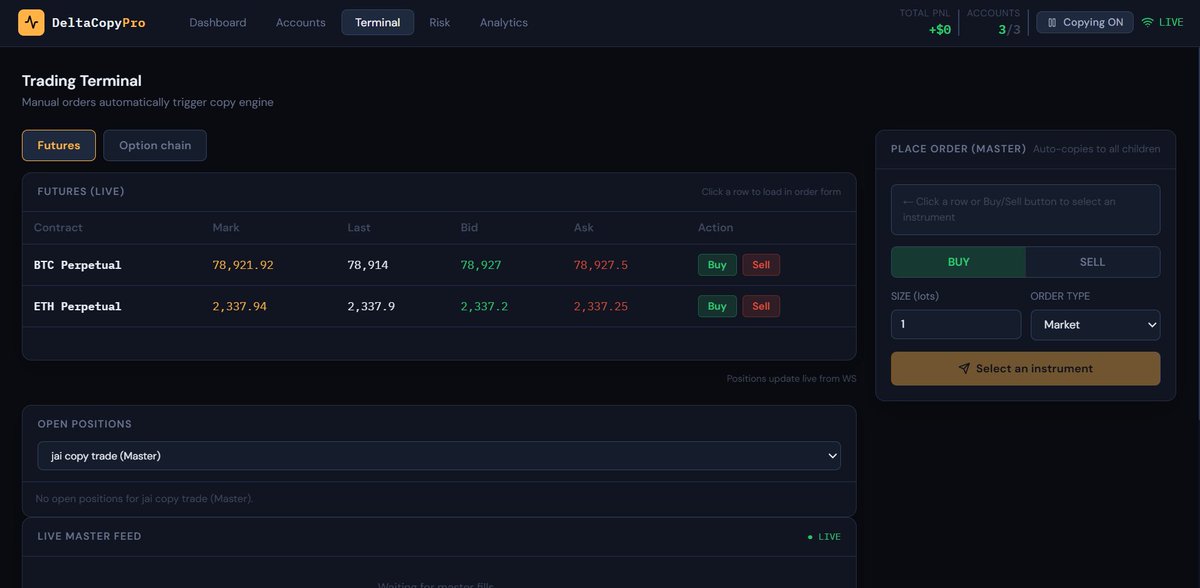Choose the SELL side in order form
The height and width of the screenshot is (588, 1200).
pyautogui.click(x=1093, y=262)
